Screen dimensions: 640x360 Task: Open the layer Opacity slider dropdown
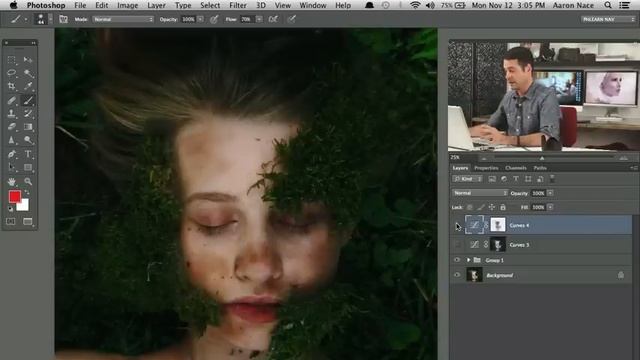click(550, 193)
